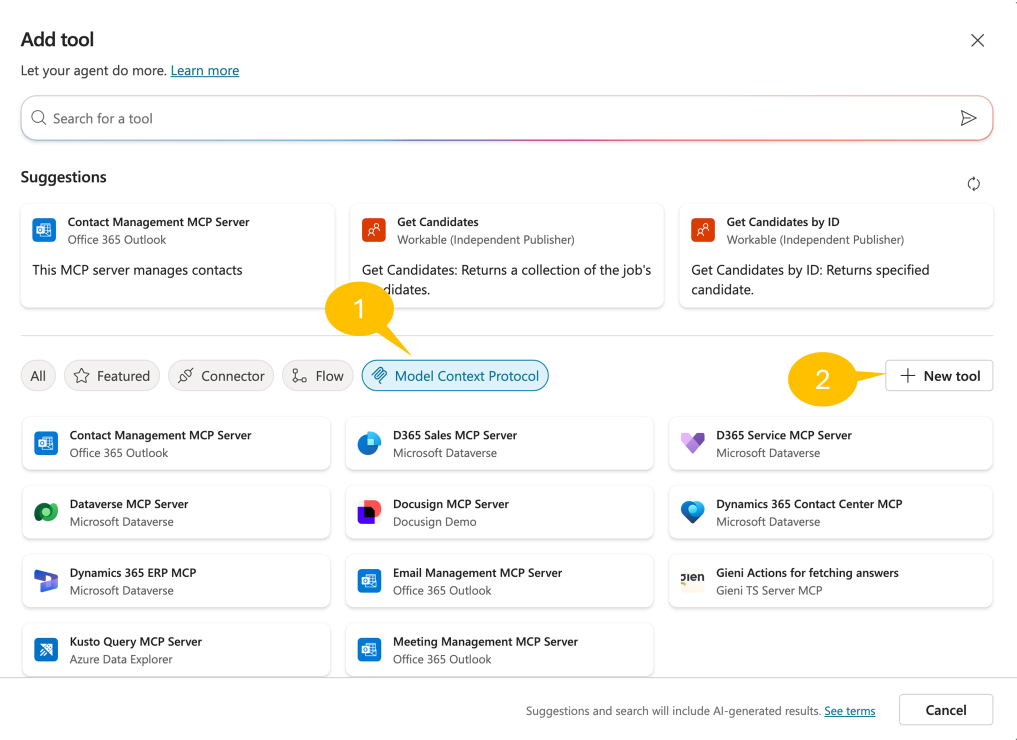Open the Learn more link
1017x740 pixels.
click(x=205, y=70)
